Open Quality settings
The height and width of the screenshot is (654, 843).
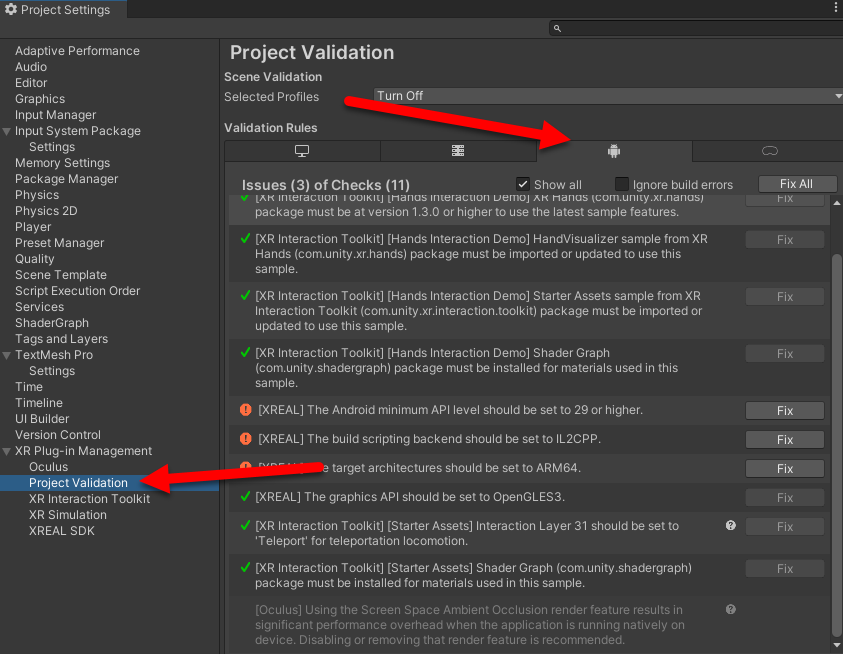(34, 259)
